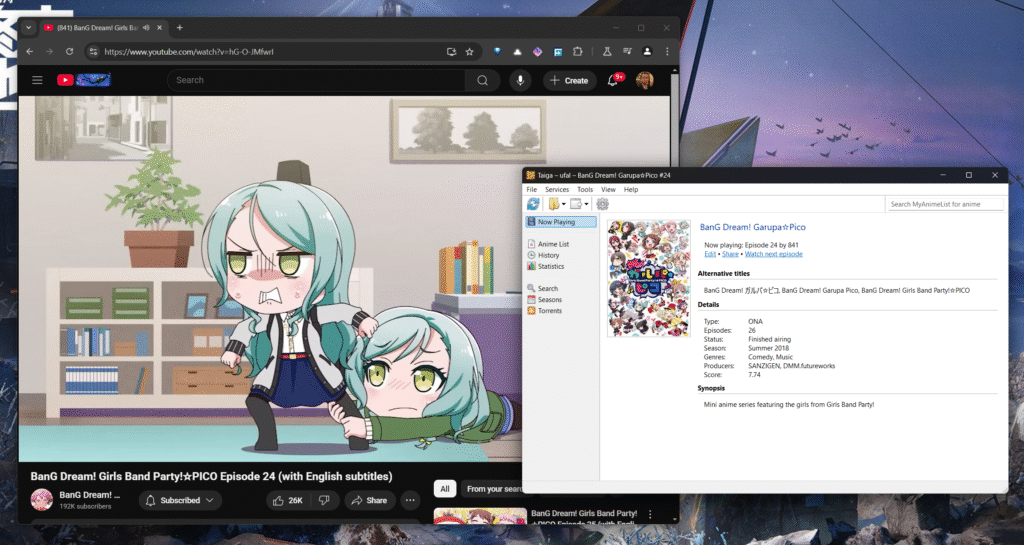Go back using the browser back arrow

(29, 52)
